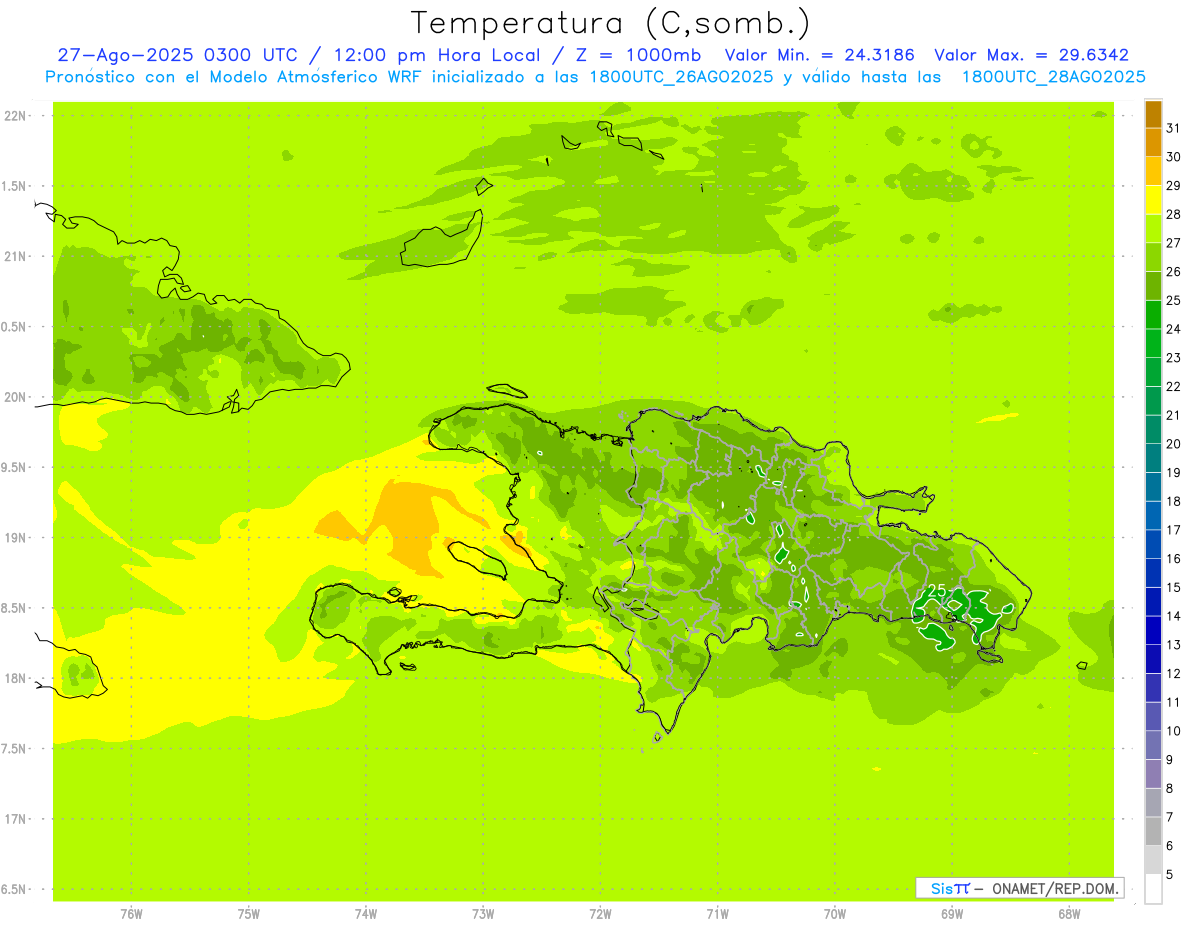Image resolution: width=1200 pixels, height=927 pixels.
Task: Click the blue swatch between 16 and 17
Action: point(1153,544)
